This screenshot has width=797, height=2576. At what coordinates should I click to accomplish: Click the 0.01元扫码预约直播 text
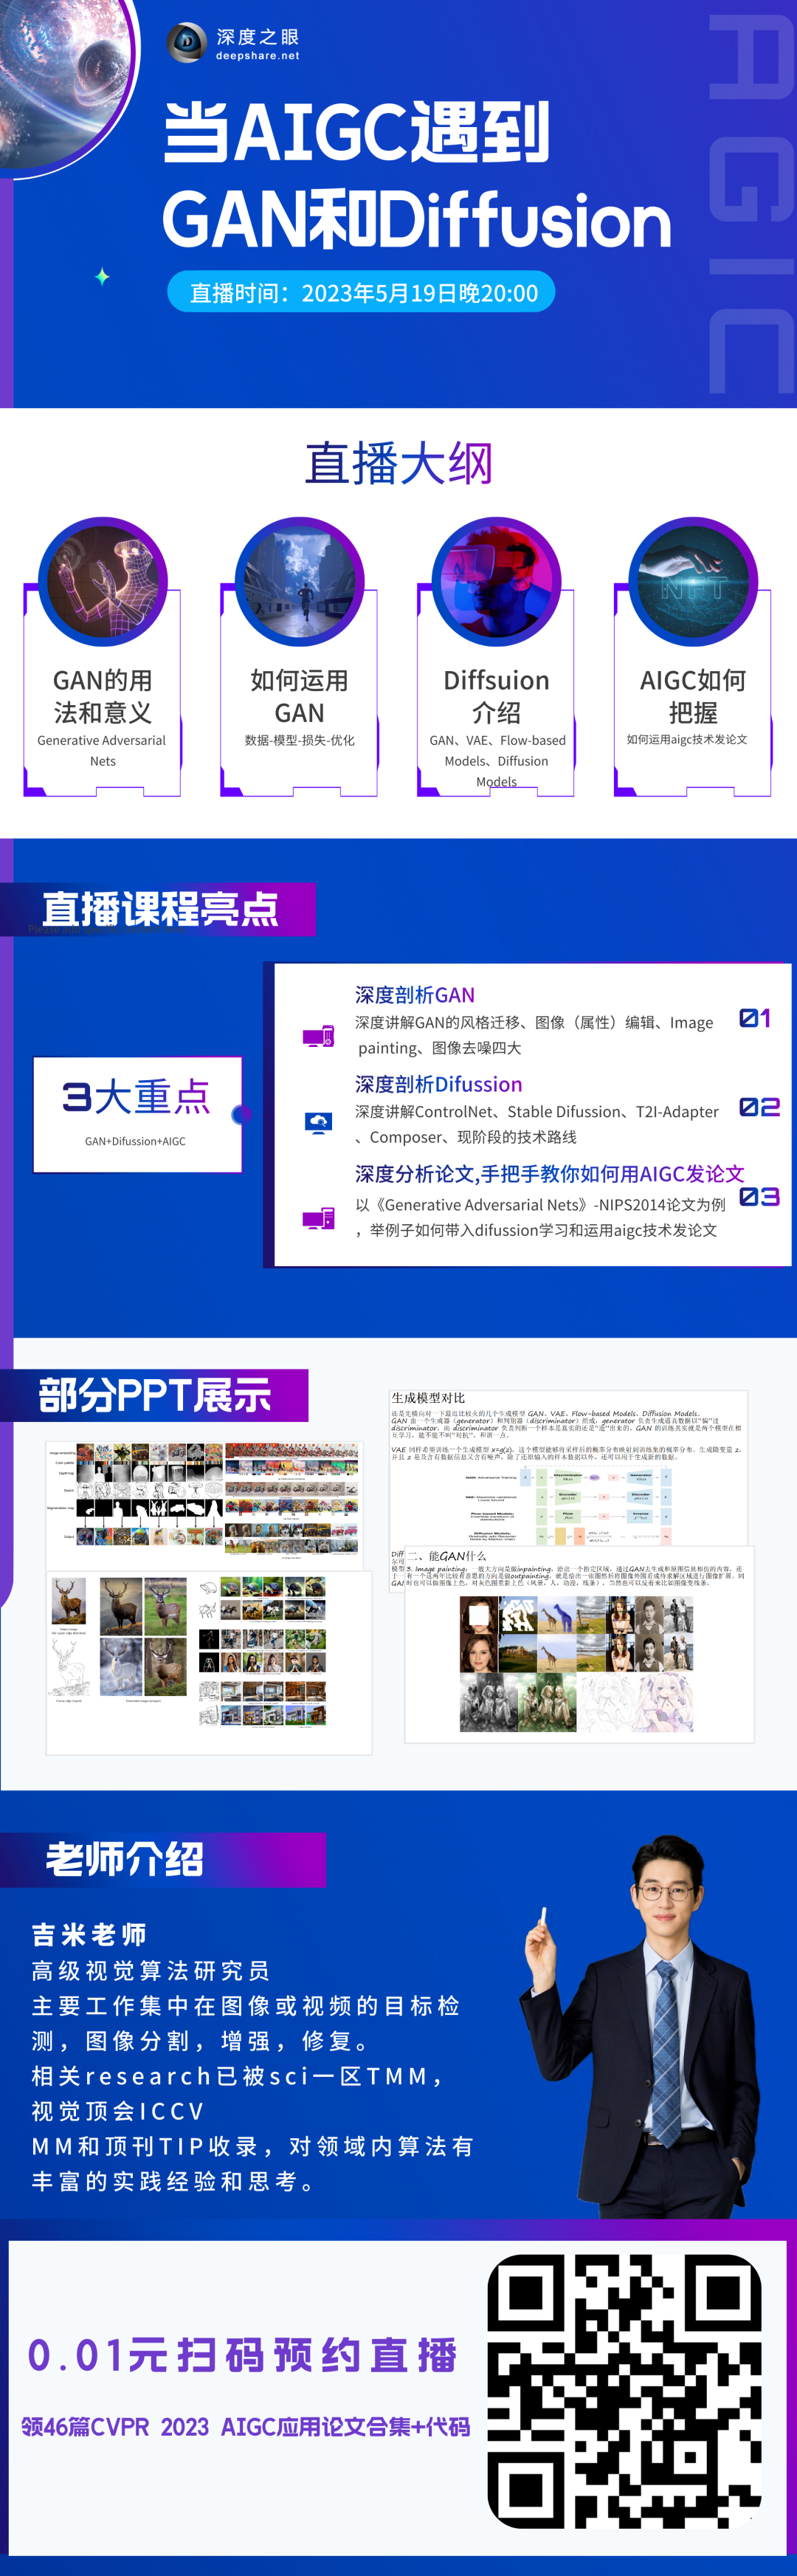[x=242, y=2355]
